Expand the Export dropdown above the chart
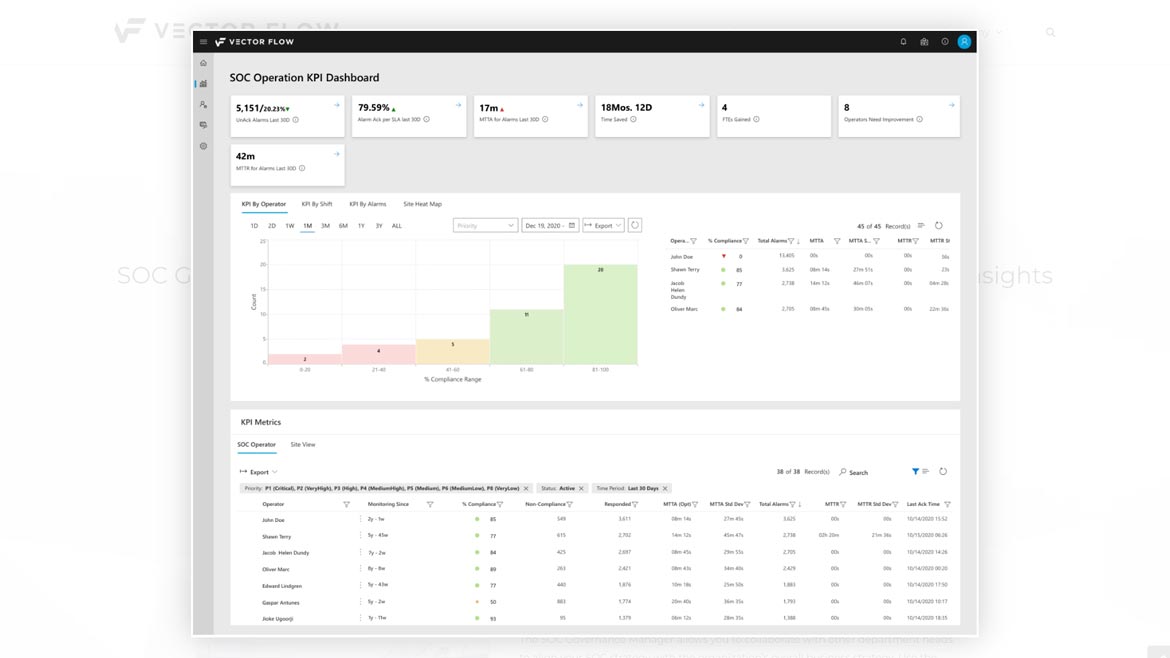1170x658 pixels. pos(603,226)
